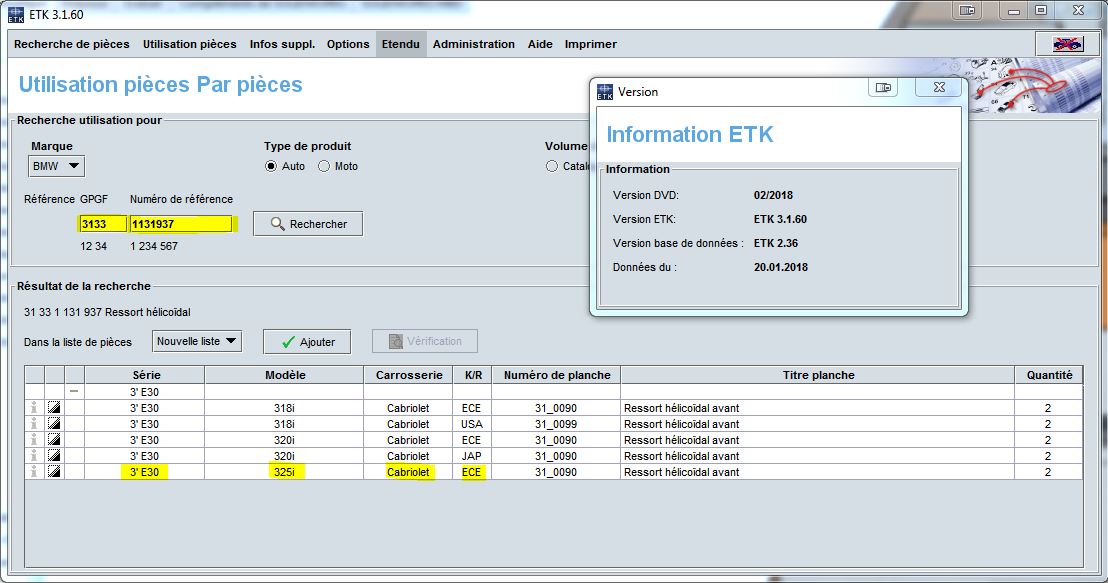Click the Titre planche column header

tap(818, 375)
